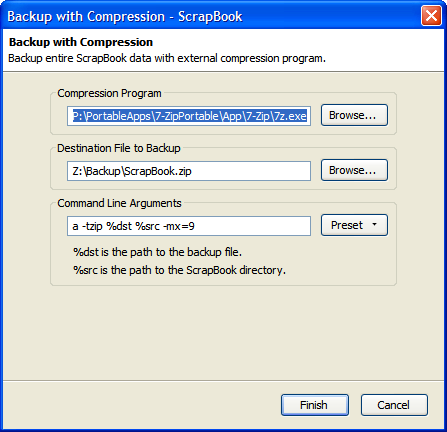The image size is (447, 432).
Task: Close the Backup with Compression window
Action: (x=431, y=16)
